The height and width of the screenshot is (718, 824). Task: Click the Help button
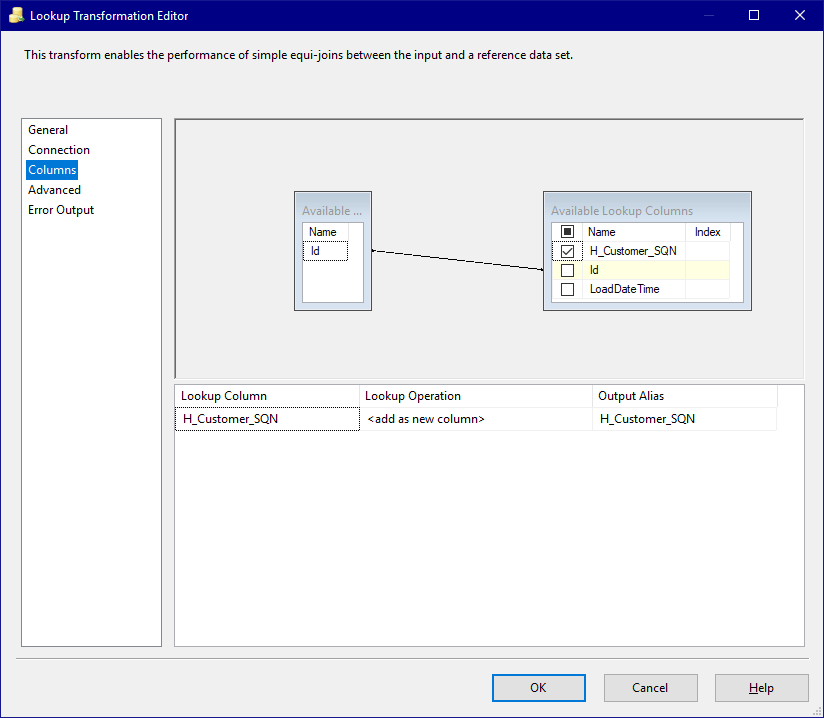coord(761,688)
